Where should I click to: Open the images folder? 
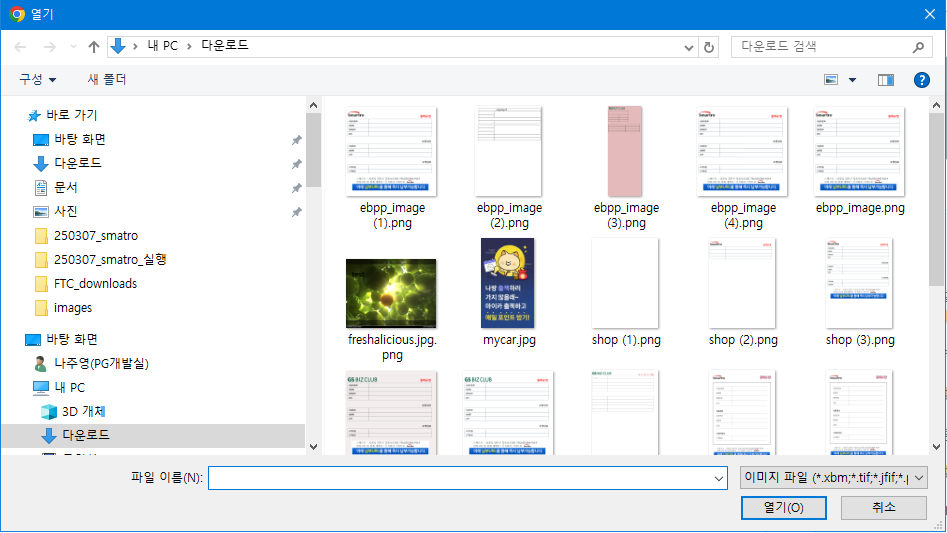(72, 308)
